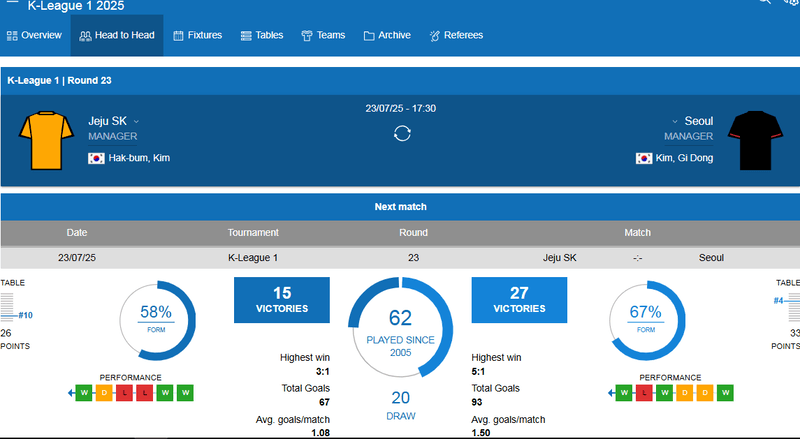Image resolution: width=800 pixels, height=439 pixels.
Task: Click Jeju SK in the next match row
Action: click(560, 258)
